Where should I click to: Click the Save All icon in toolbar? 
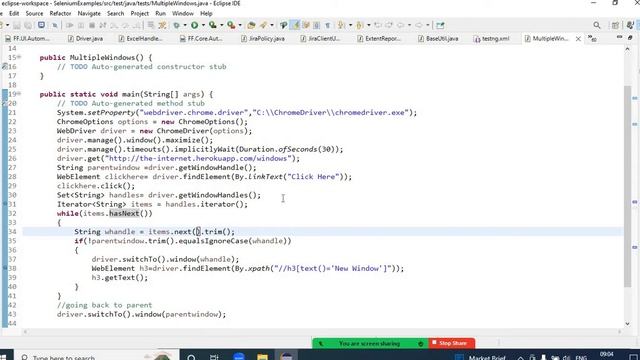[28, 25]
